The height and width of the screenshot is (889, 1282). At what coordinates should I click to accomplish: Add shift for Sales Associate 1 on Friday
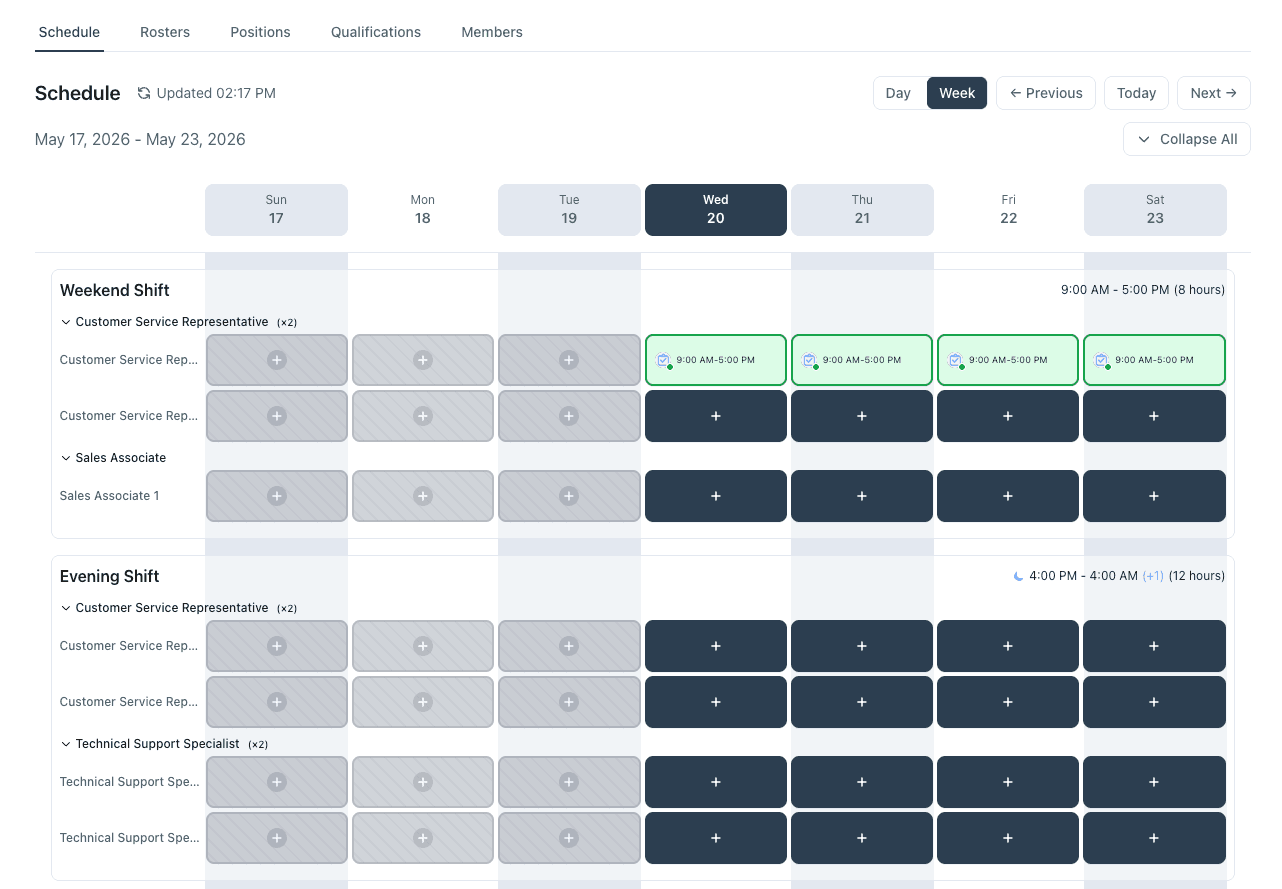click(1008, 496)
